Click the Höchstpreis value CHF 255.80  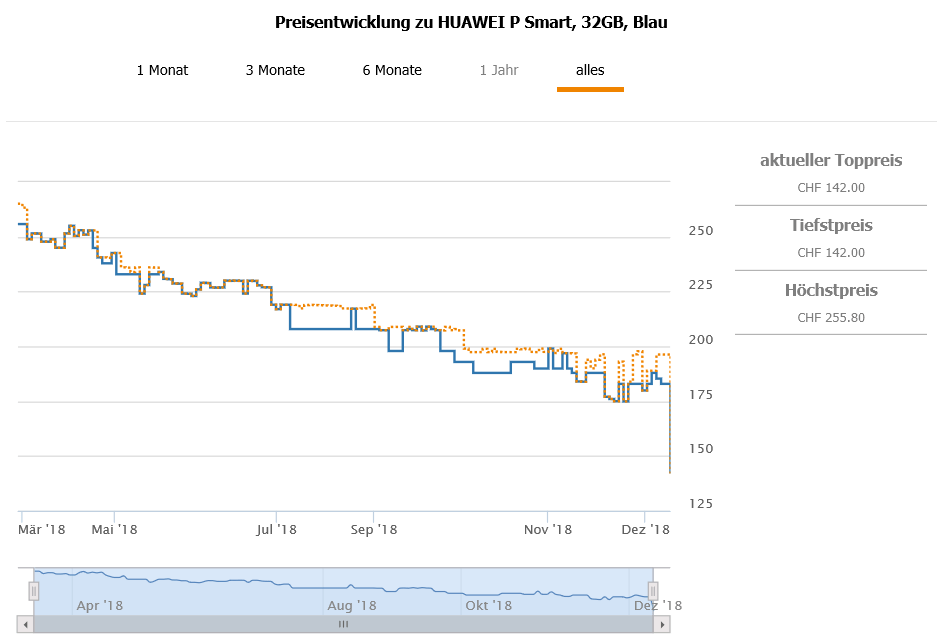pyautogui.click(x=831, y=318)
